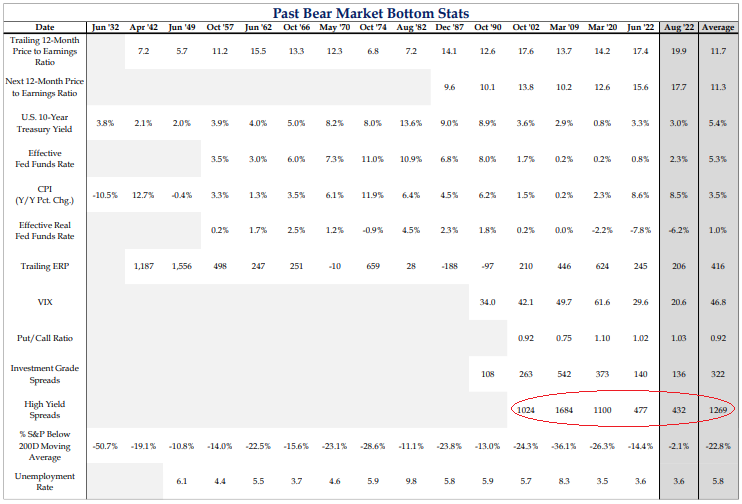This screenshot has width=742, height=504.
Task: Select the 'Effective Fed Funds Rate' row label
Action: tap(45, 158)
